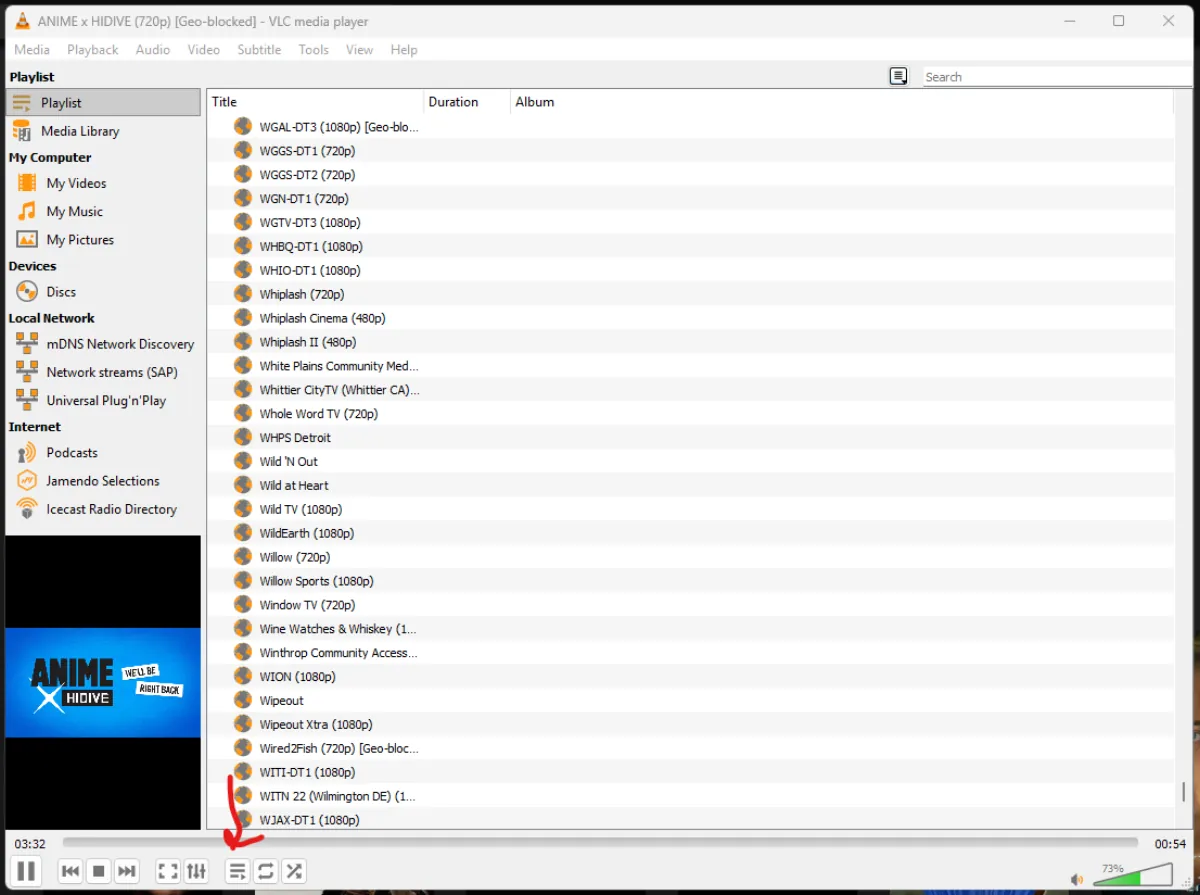Open the Help menu
Image resolution: width=1200 pixels, height=895 pixels.
pos(404,50)
